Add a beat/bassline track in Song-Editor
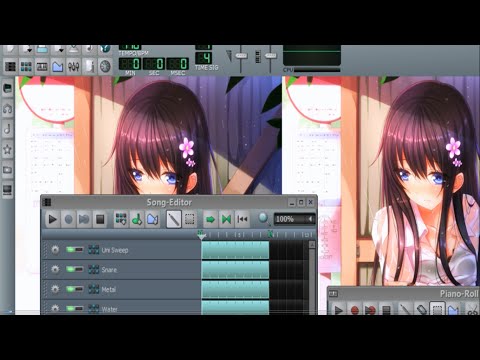480x360 pixels. [121, 219]
